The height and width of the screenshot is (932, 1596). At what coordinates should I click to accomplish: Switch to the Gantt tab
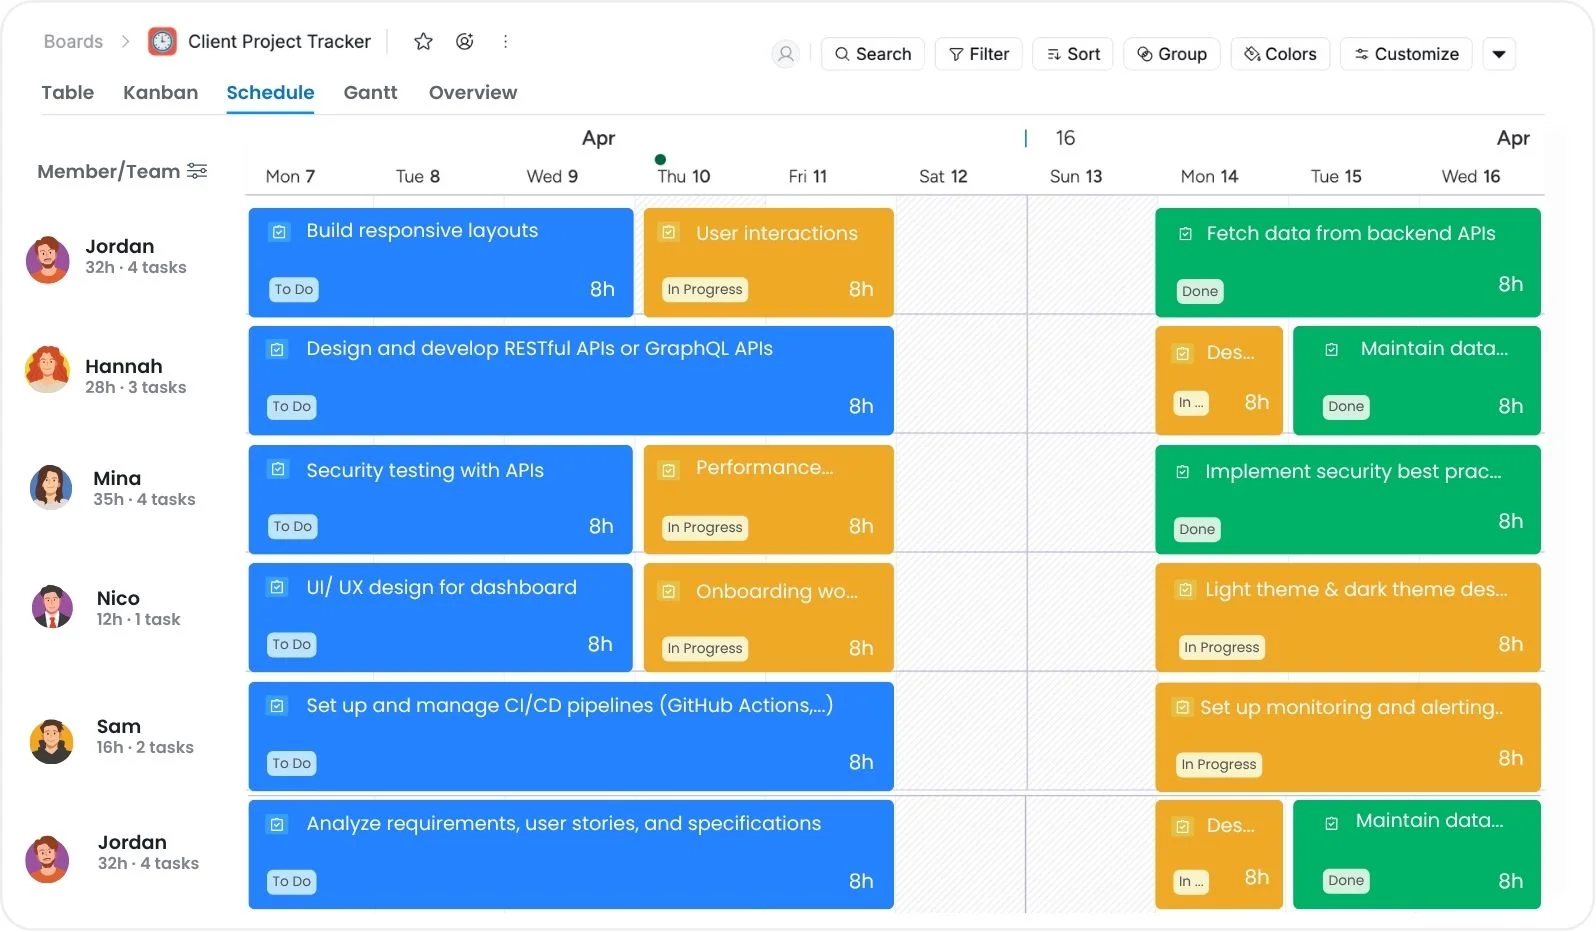[x=370, y=93]
